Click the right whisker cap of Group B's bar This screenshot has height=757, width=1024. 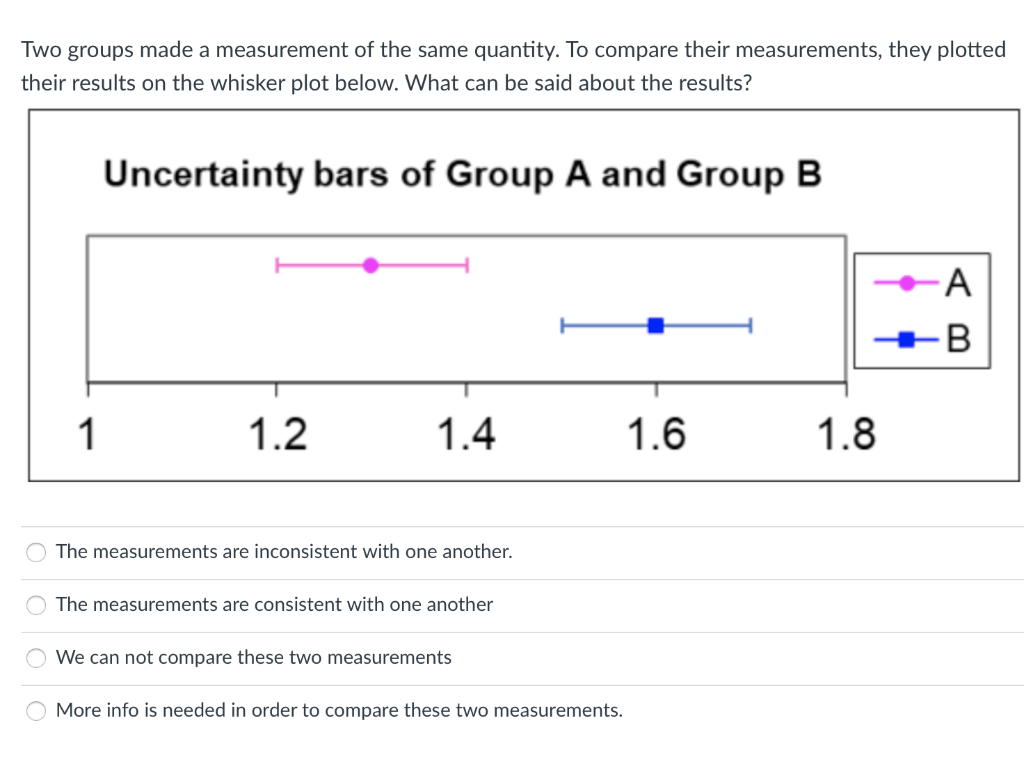point(750,324)
